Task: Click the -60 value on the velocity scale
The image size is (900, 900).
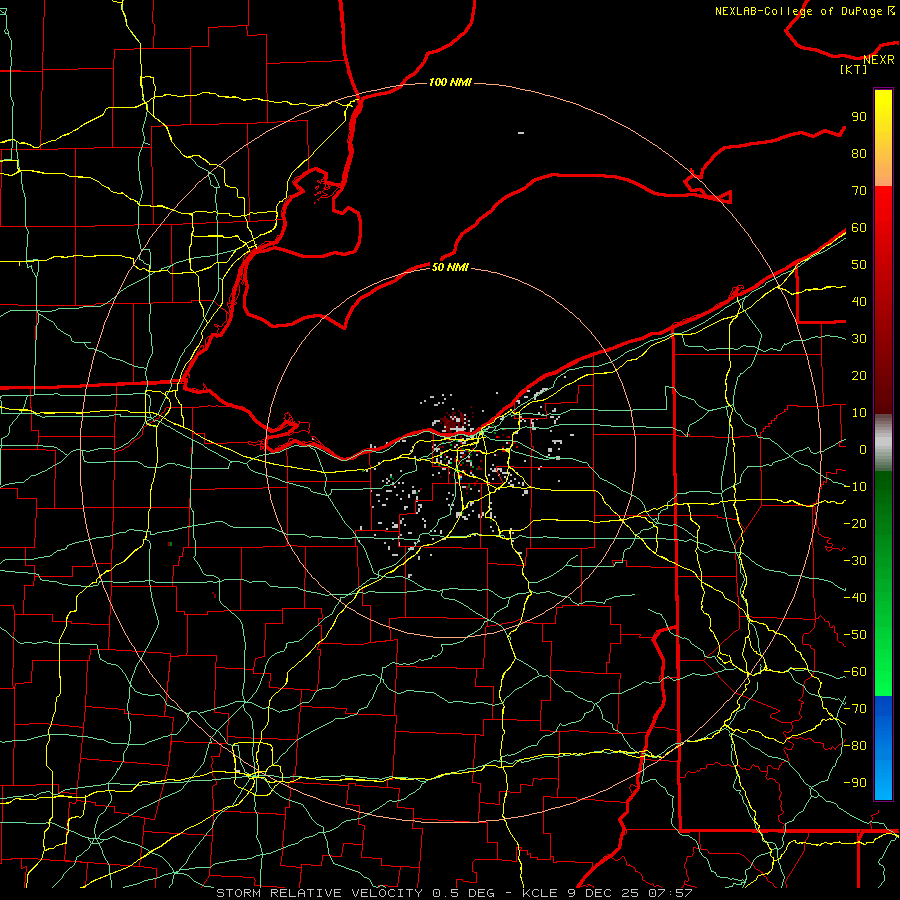Action: point(855,672)
